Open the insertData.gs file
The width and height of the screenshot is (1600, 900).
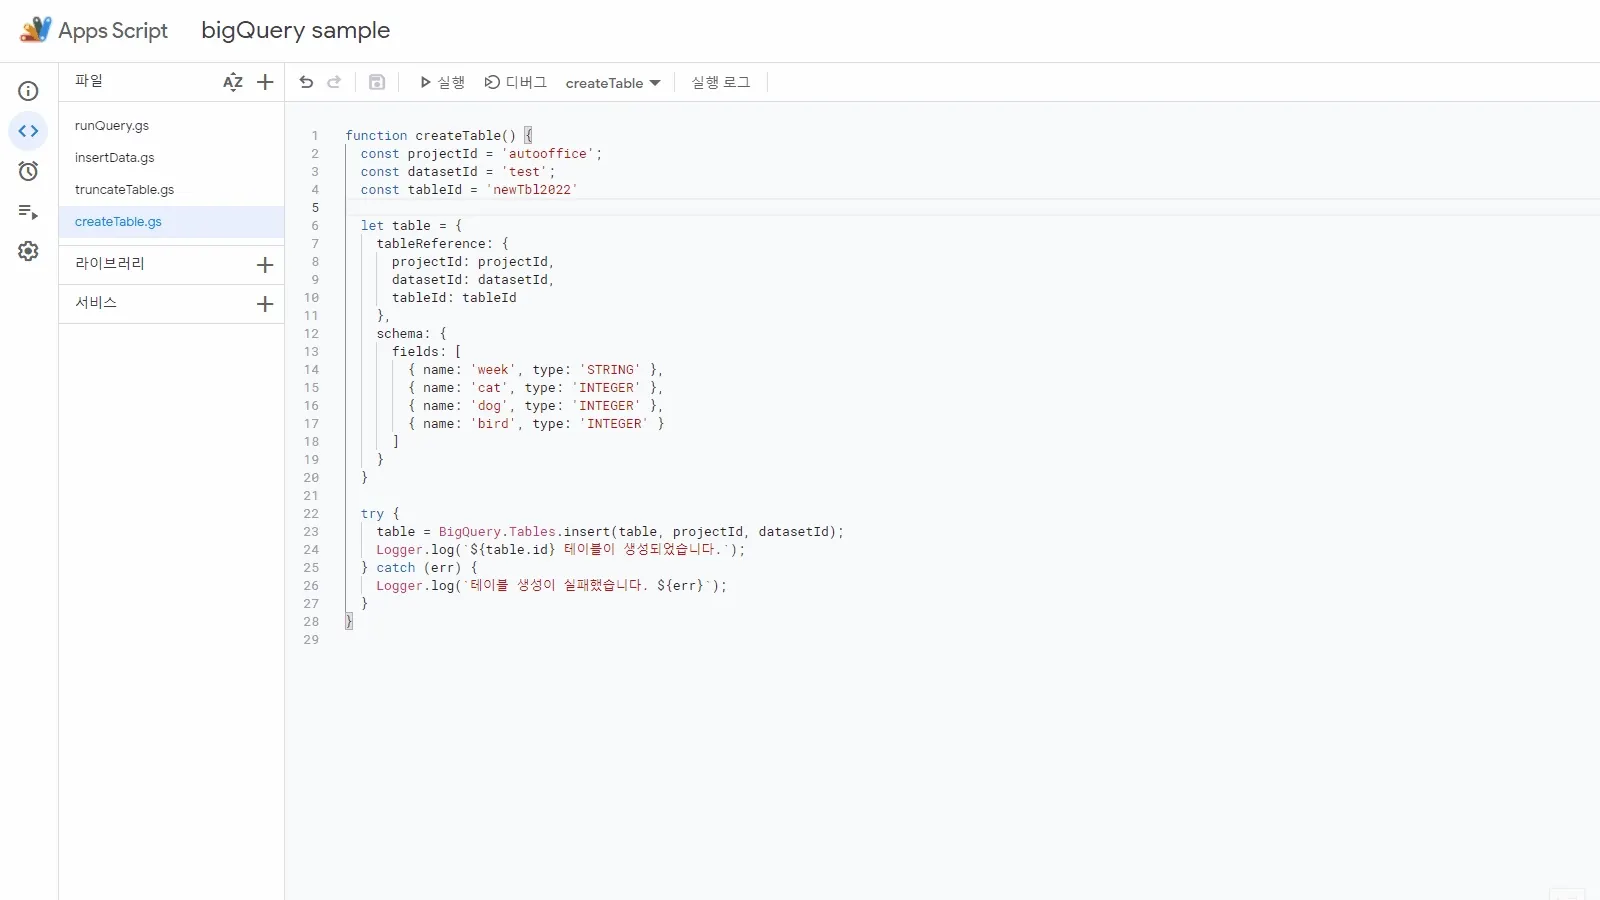[115, 158]
